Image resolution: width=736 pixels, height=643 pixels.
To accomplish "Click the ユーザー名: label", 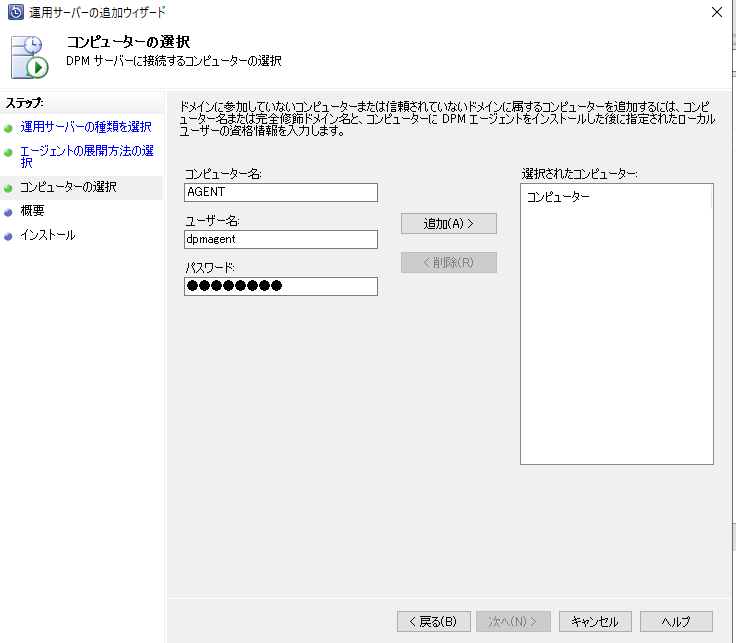I will click(212, 221).
